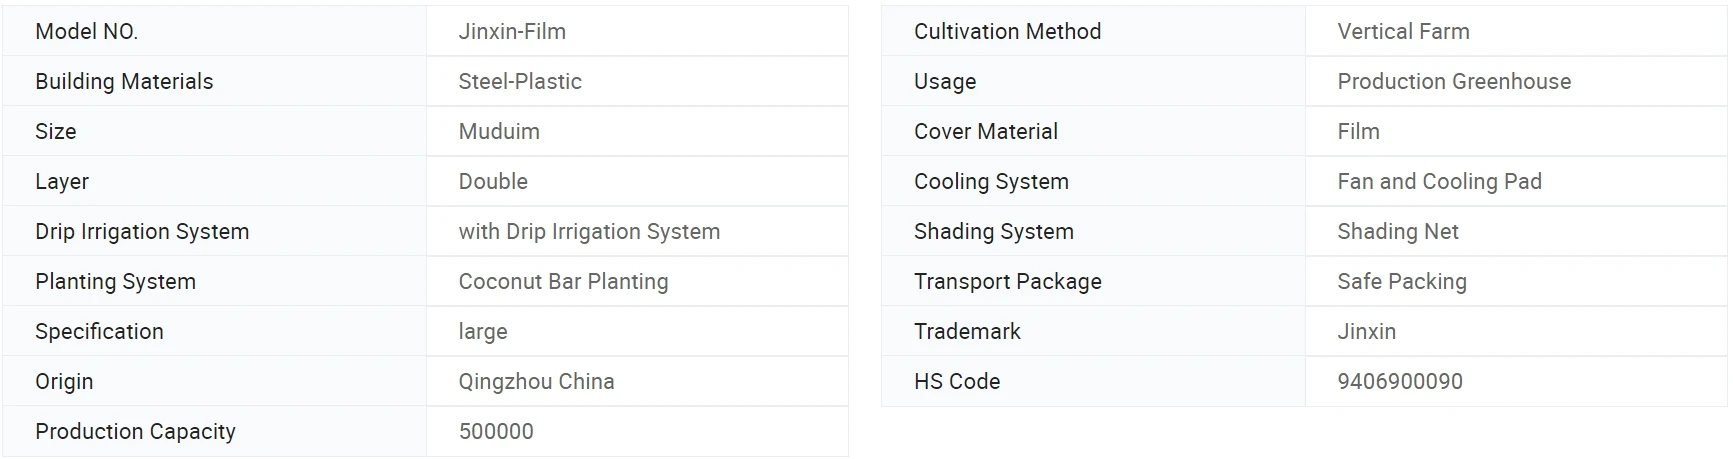1733x459 pixels.
Task: Click the Shading Net value
Action: 1398,231
